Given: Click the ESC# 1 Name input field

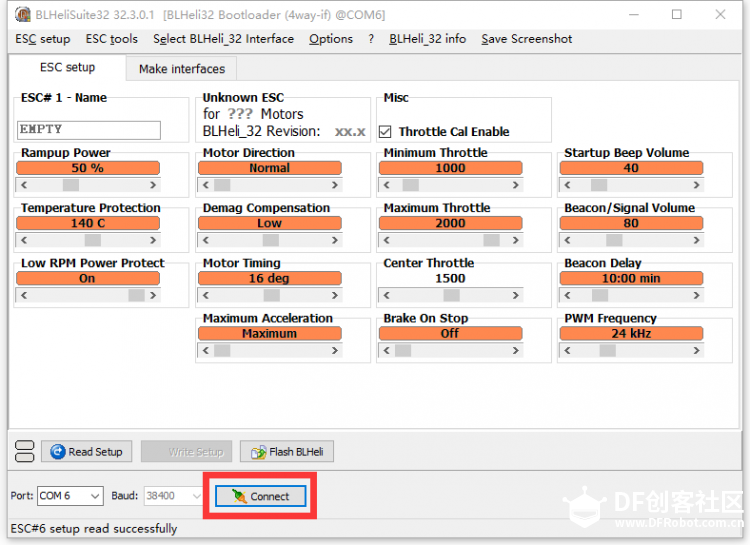Looking at the screenshot, I should (89, 130).
